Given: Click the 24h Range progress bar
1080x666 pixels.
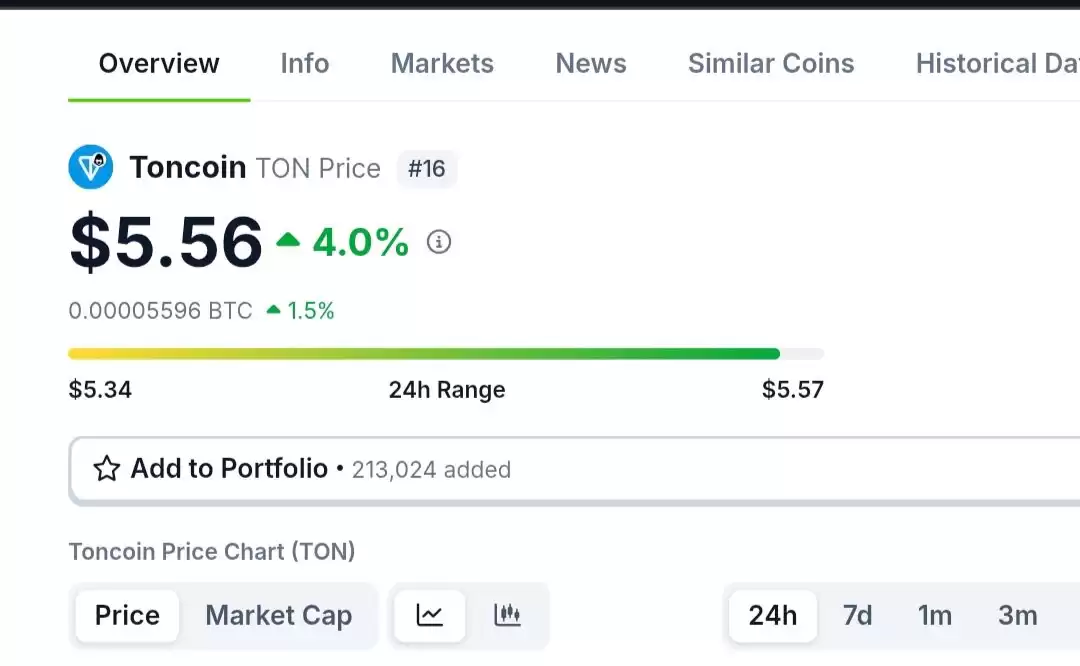Looking at the screenshot, I should click(x=446, y=354).
